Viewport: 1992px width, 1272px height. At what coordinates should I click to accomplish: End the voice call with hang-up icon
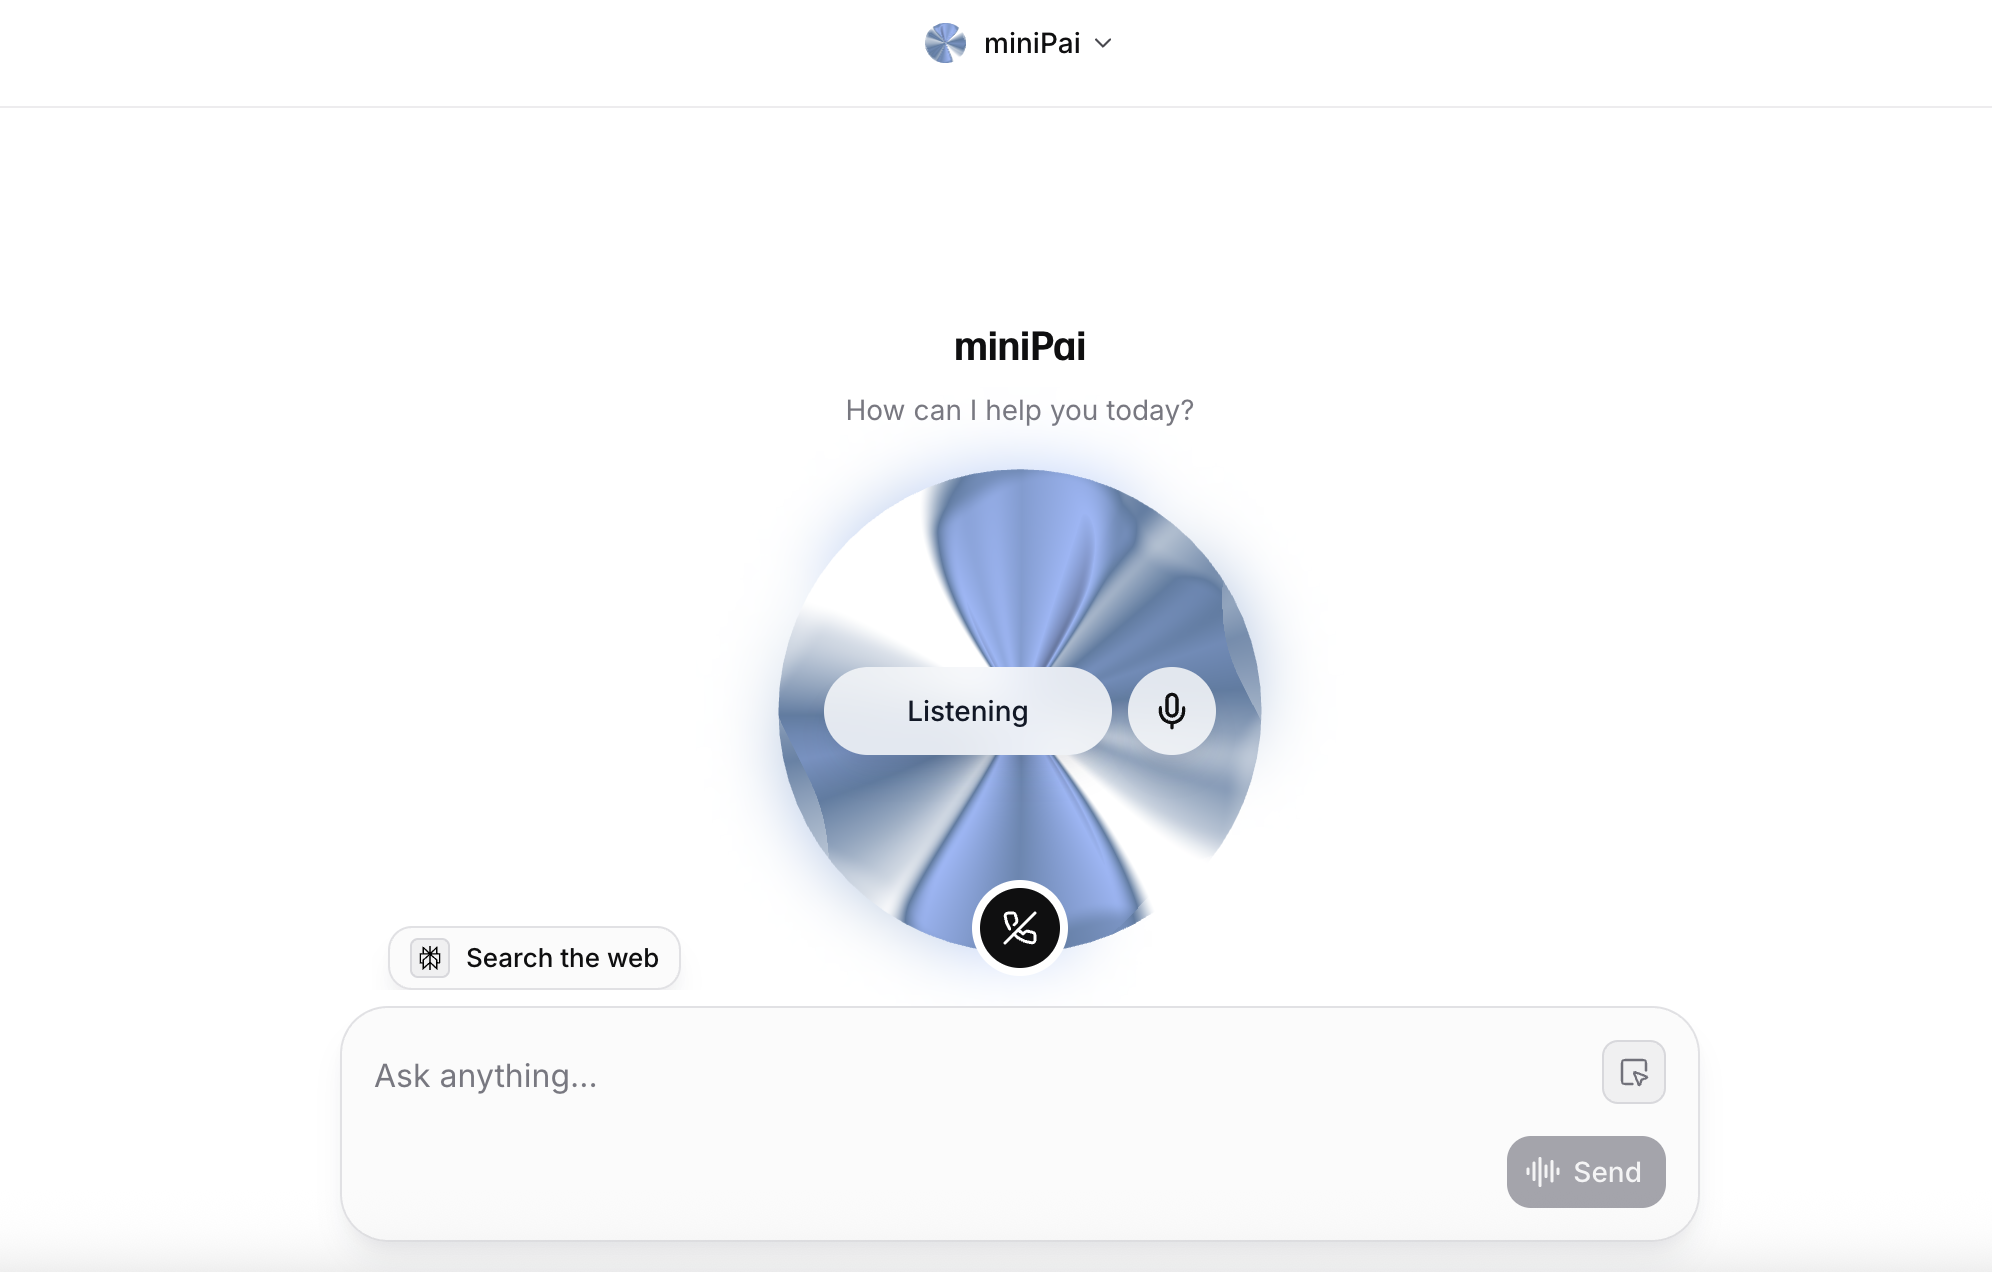coord(1020,928)
